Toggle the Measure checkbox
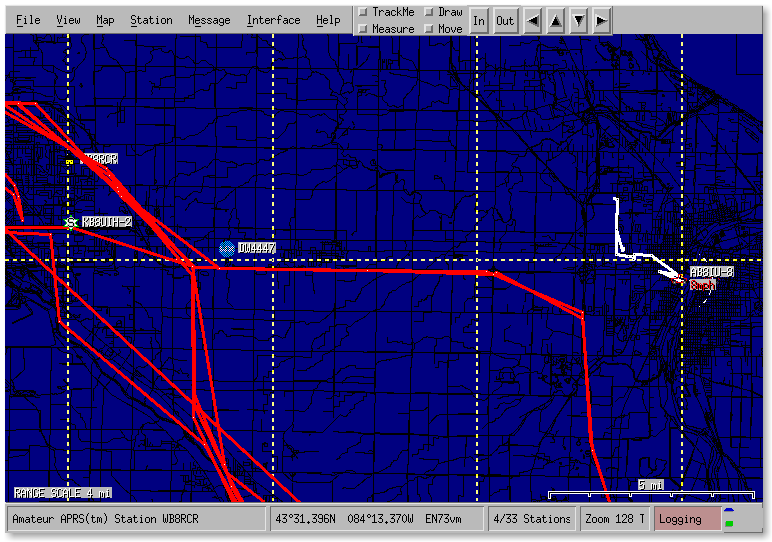 point(362,29)
